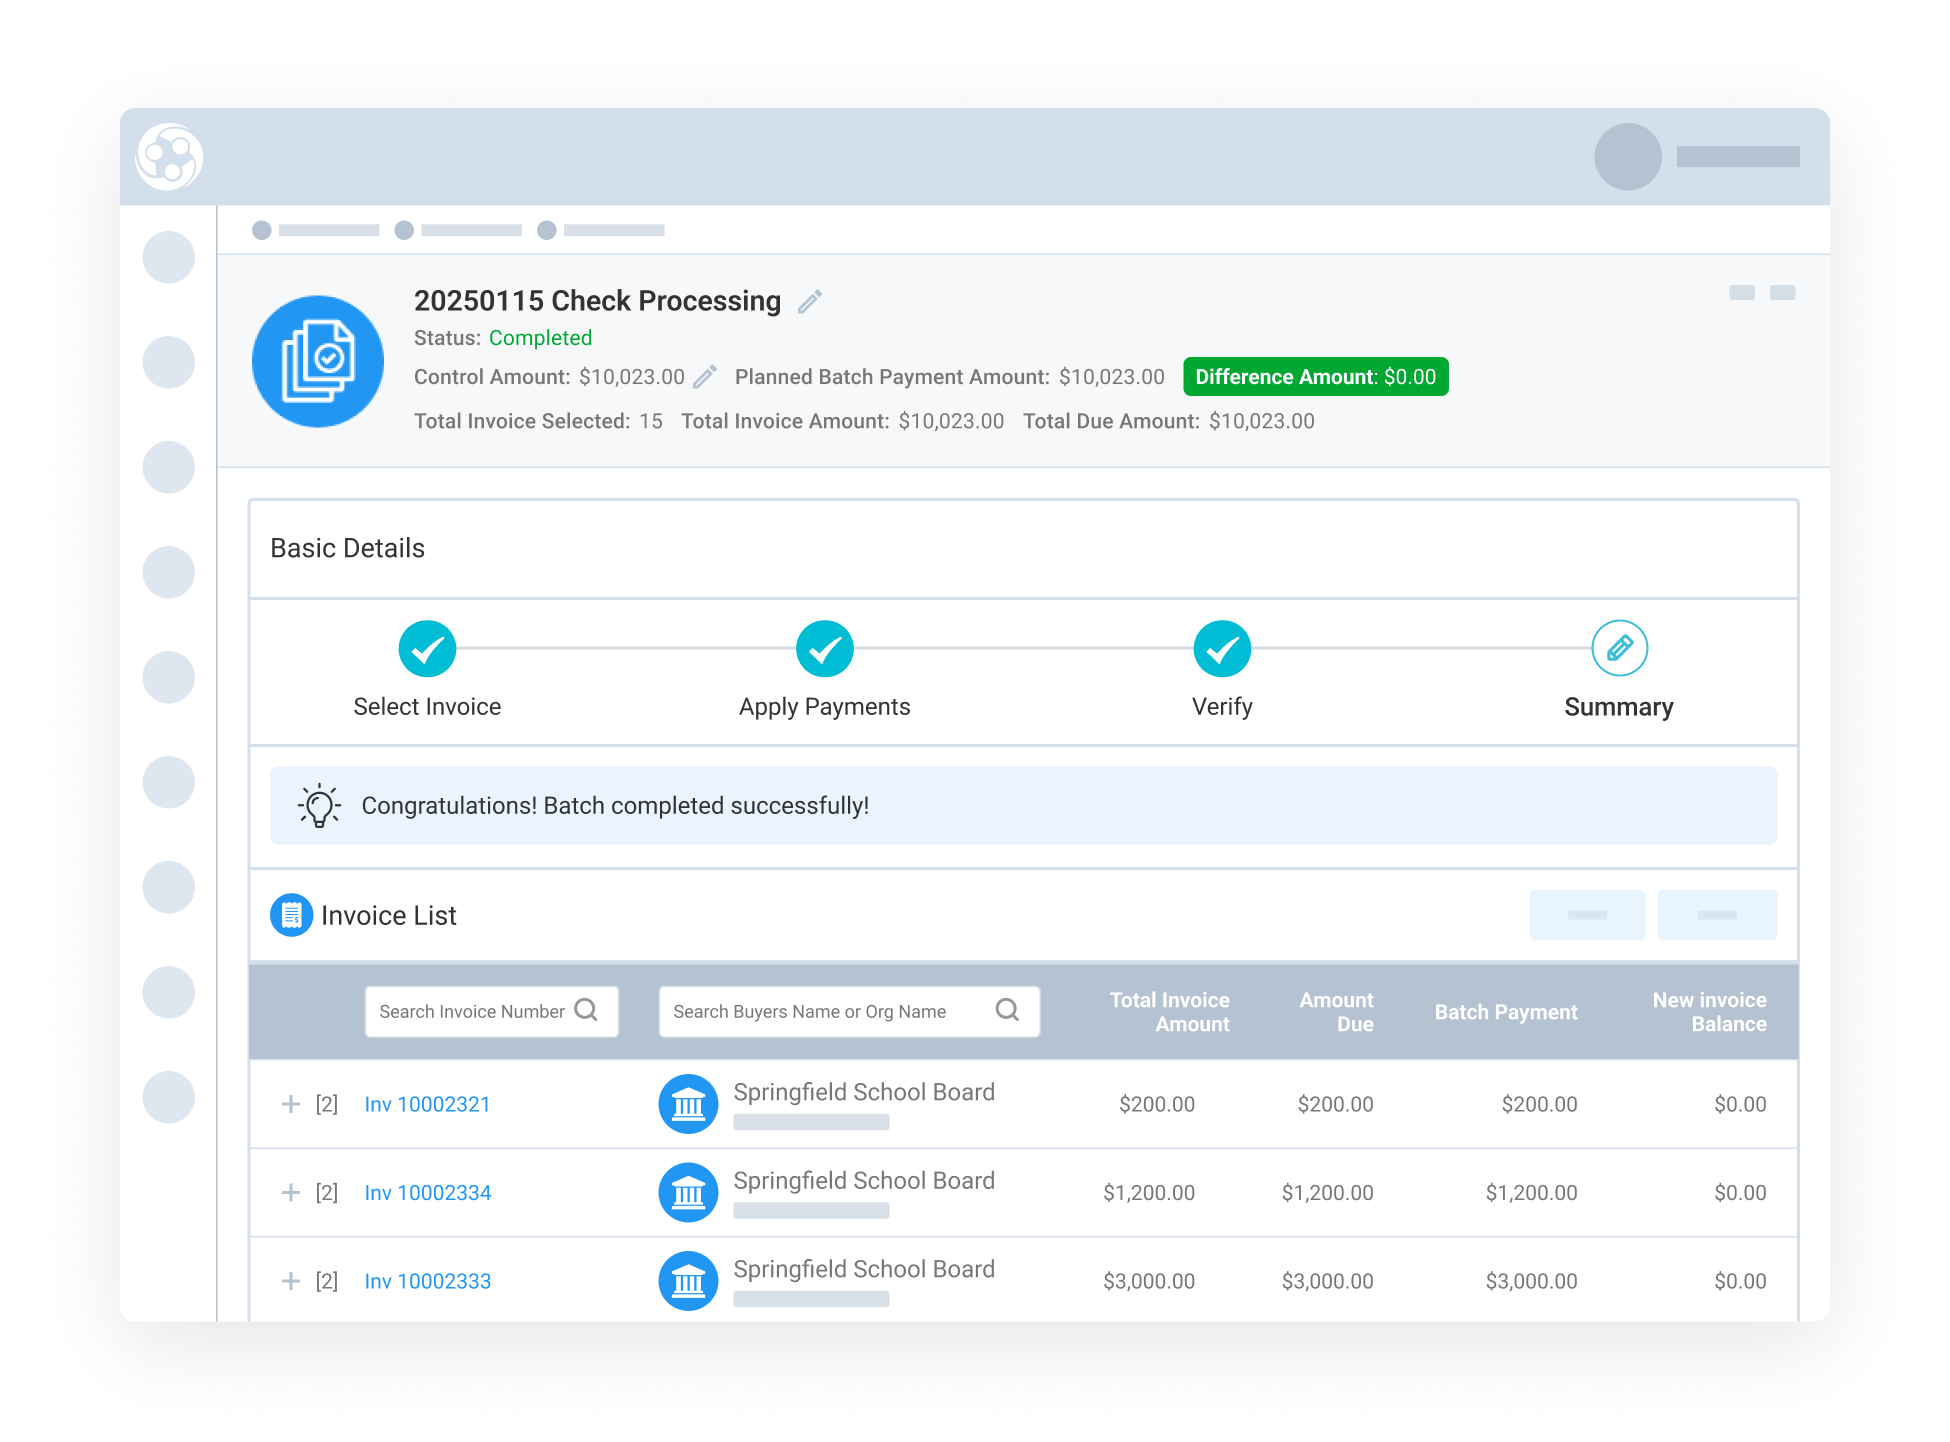Open the user avatar menu

point(1626,157)
